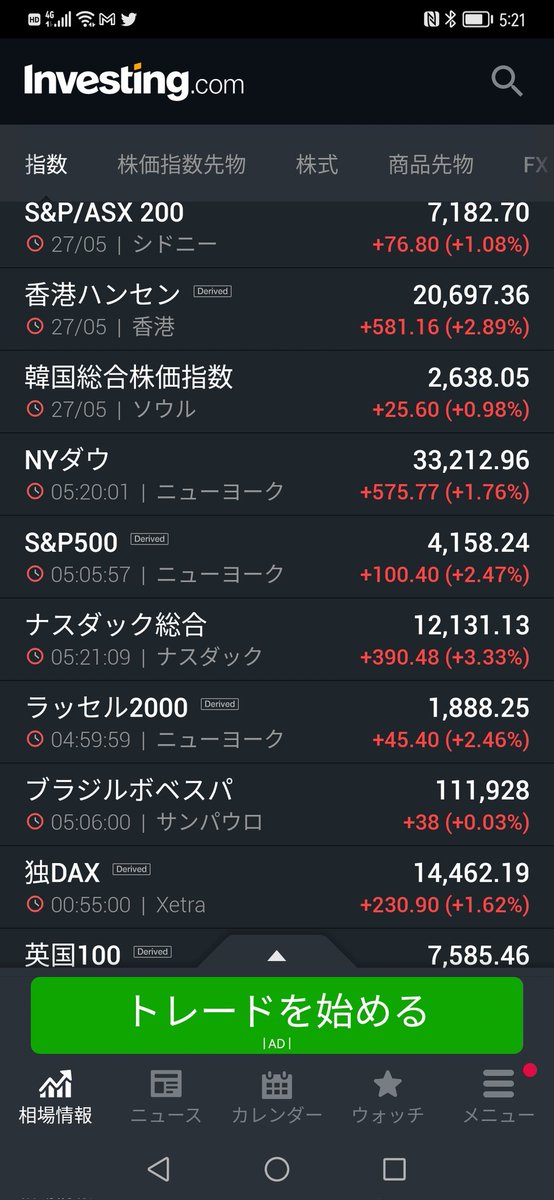Switch to the 株価指数先物 tab
554x1200 pixels.
pyautogui.click(x=181, y=165)
